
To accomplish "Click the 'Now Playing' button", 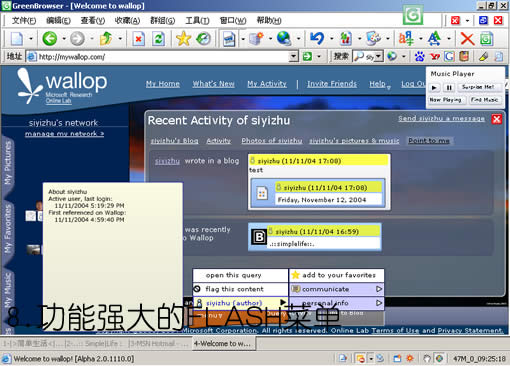I will point(445,100).
